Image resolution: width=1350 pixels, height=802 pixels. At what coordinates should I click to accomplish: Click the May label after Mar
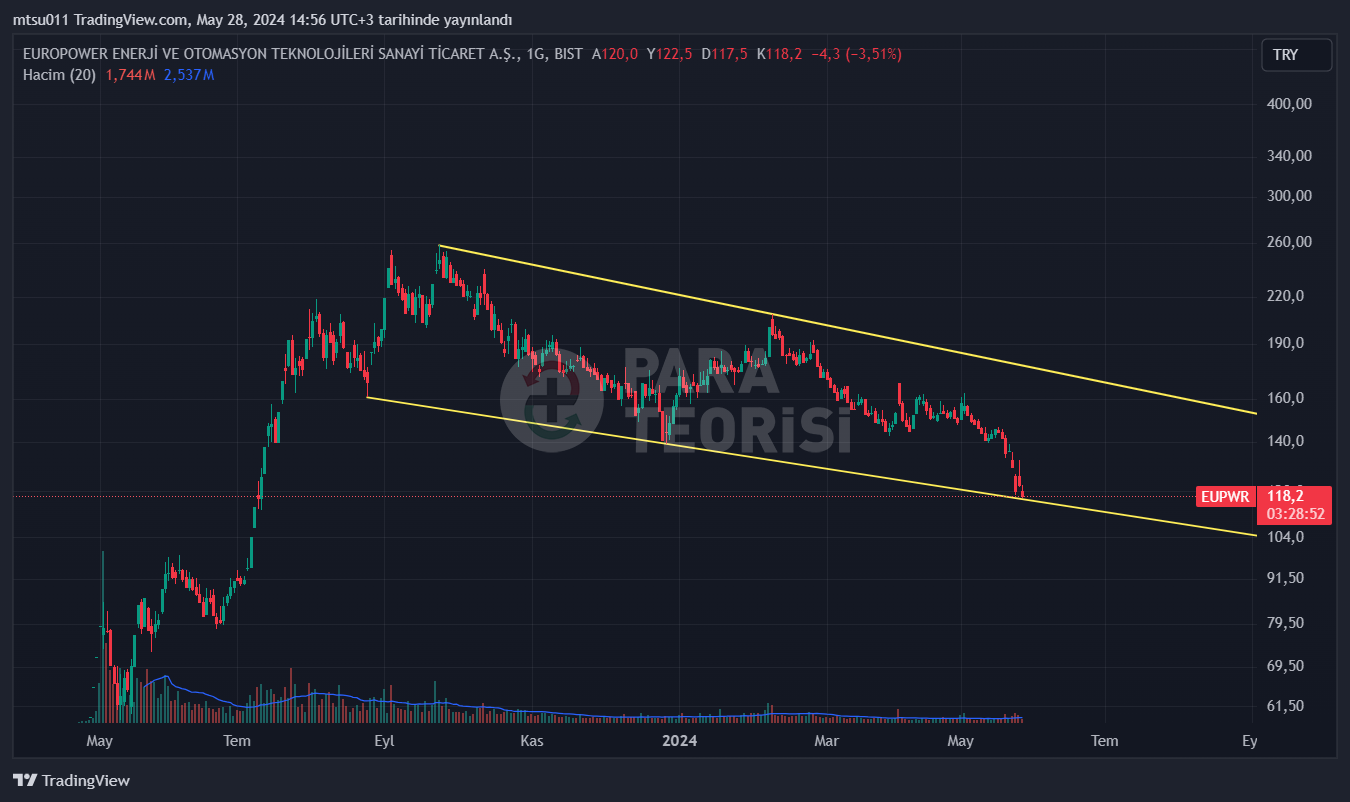(960, 741)
